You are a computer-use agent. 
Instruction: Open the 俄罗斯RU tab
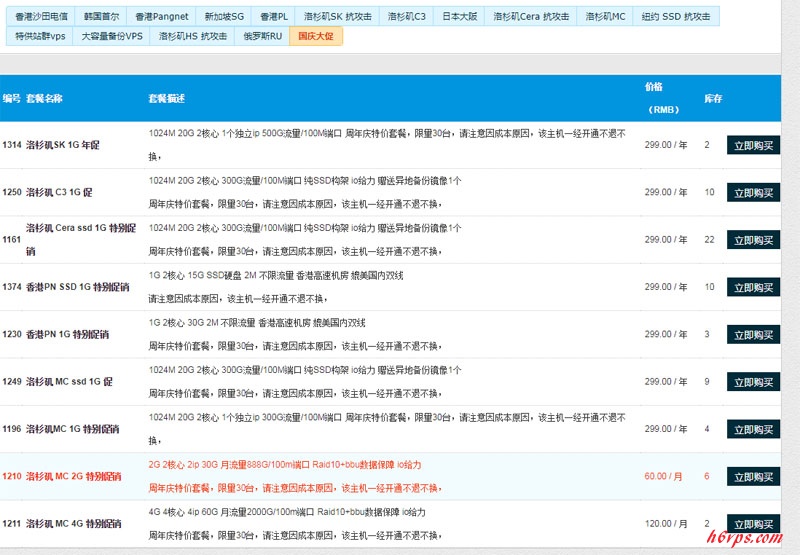pos(262,36)
